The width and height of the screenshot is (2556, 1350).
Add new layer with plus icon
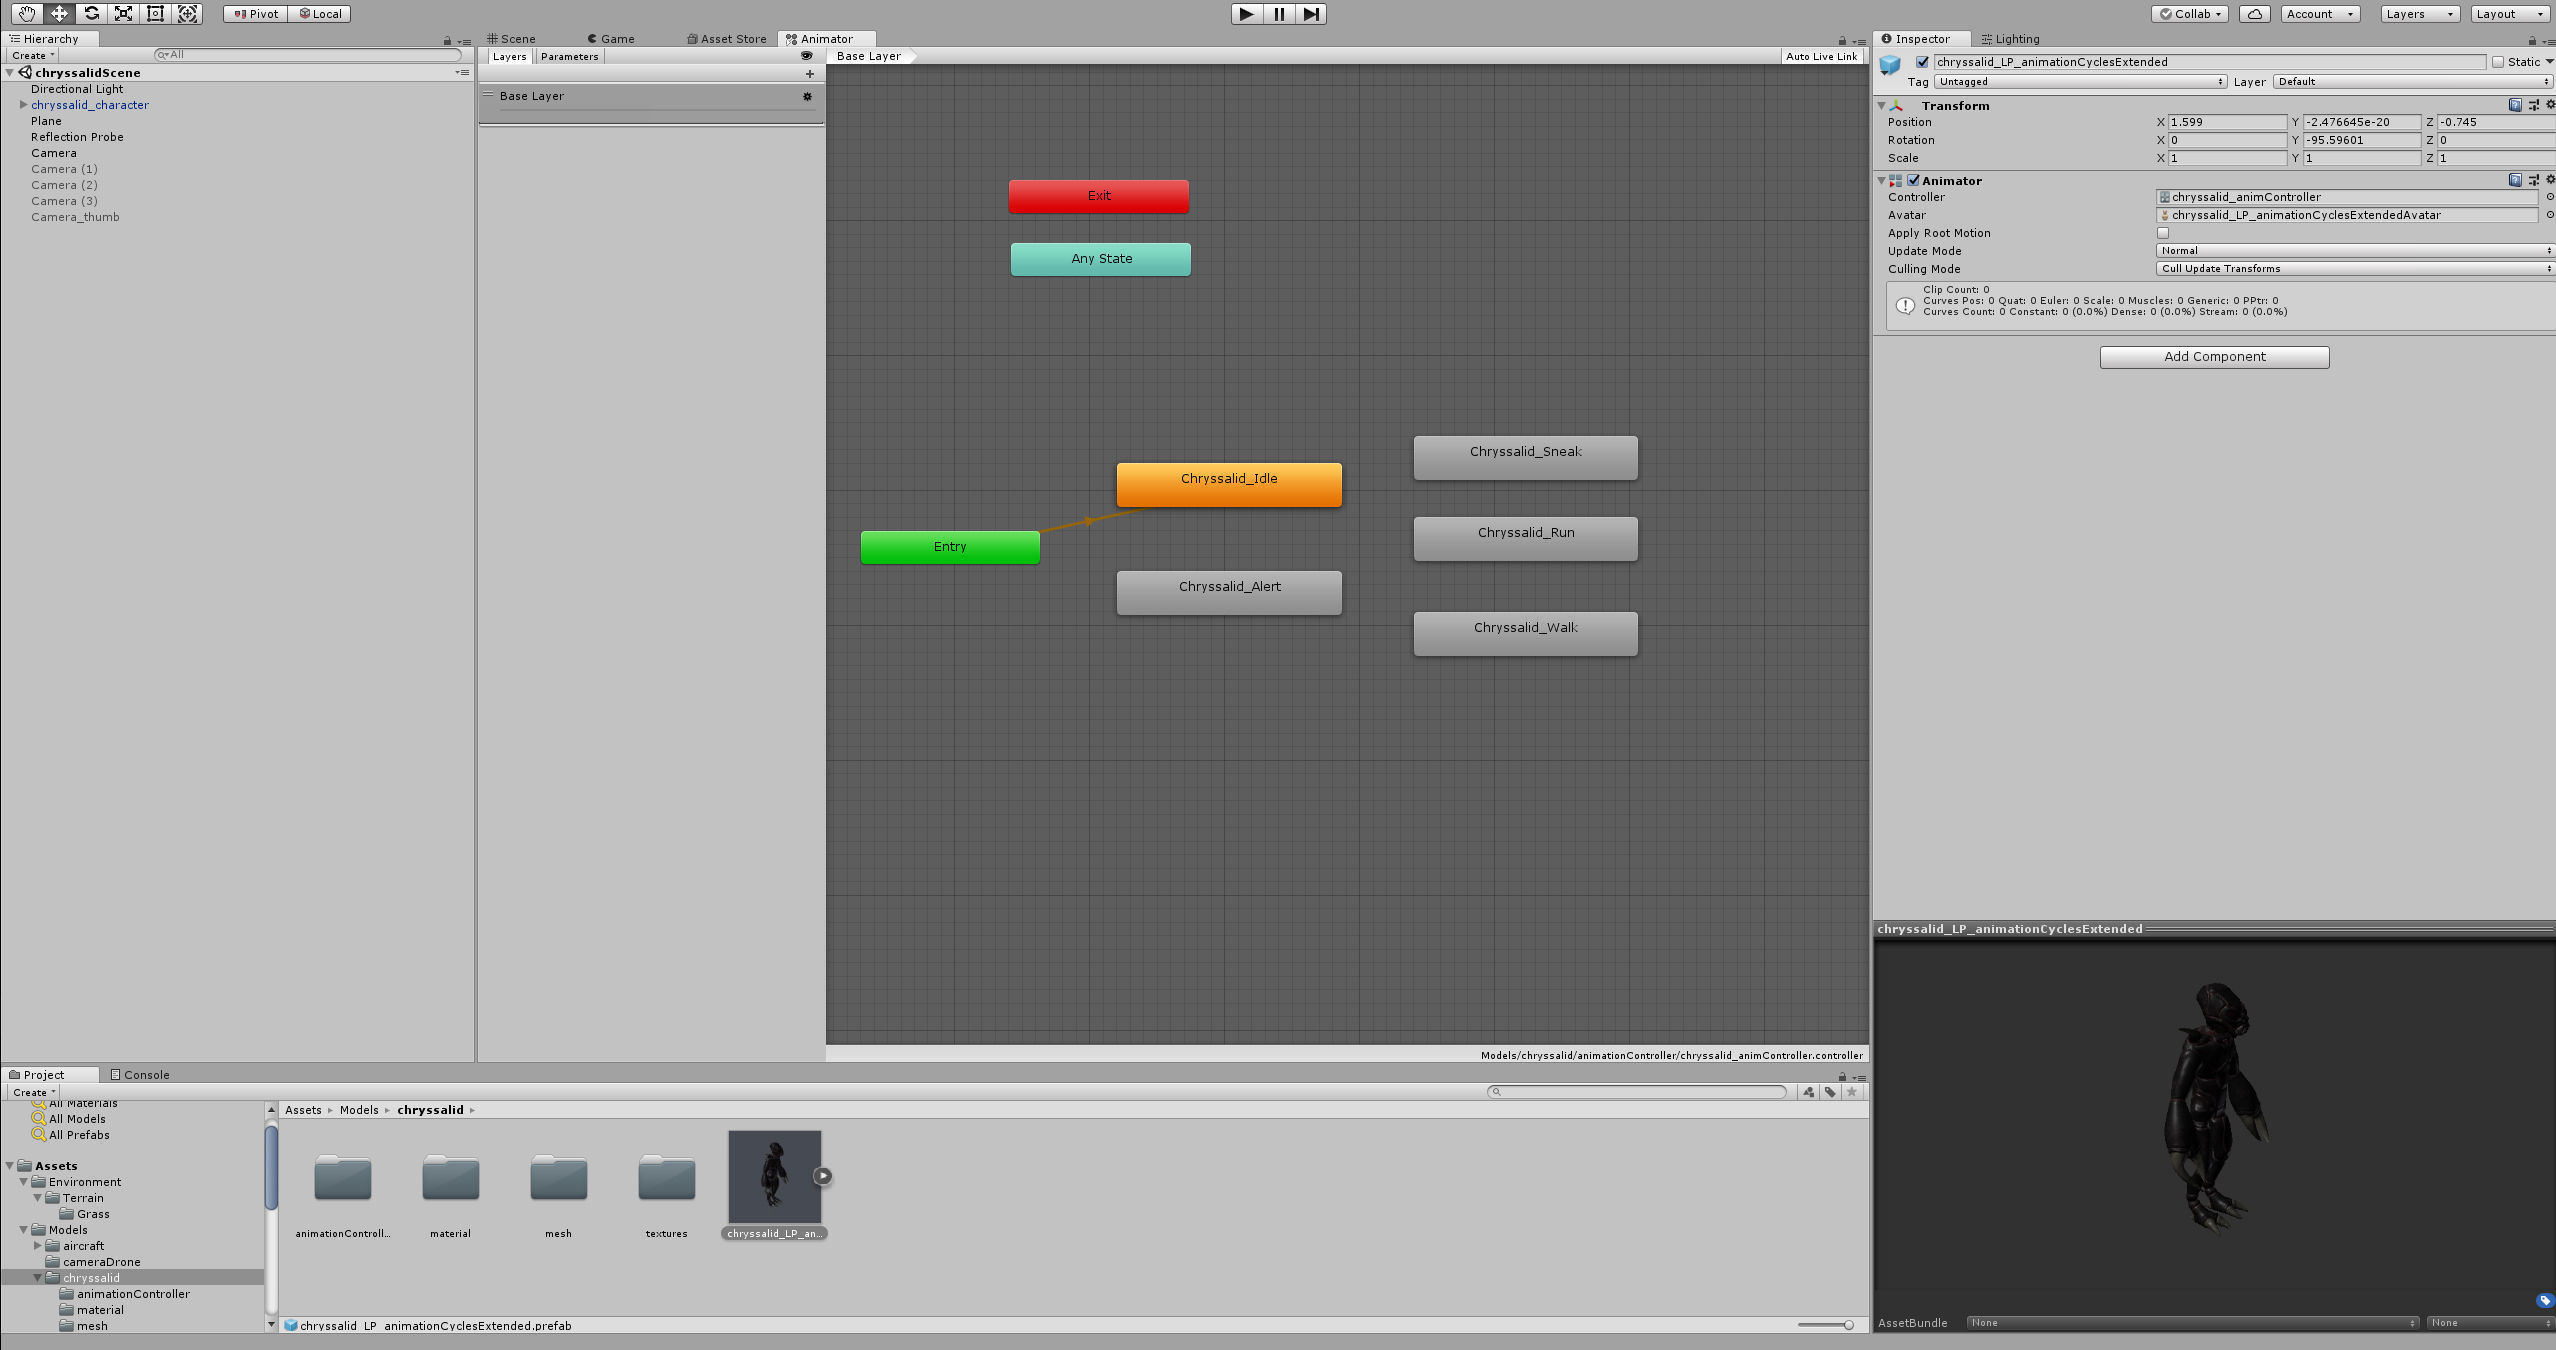pyautogui.click(x=810, y=73)
